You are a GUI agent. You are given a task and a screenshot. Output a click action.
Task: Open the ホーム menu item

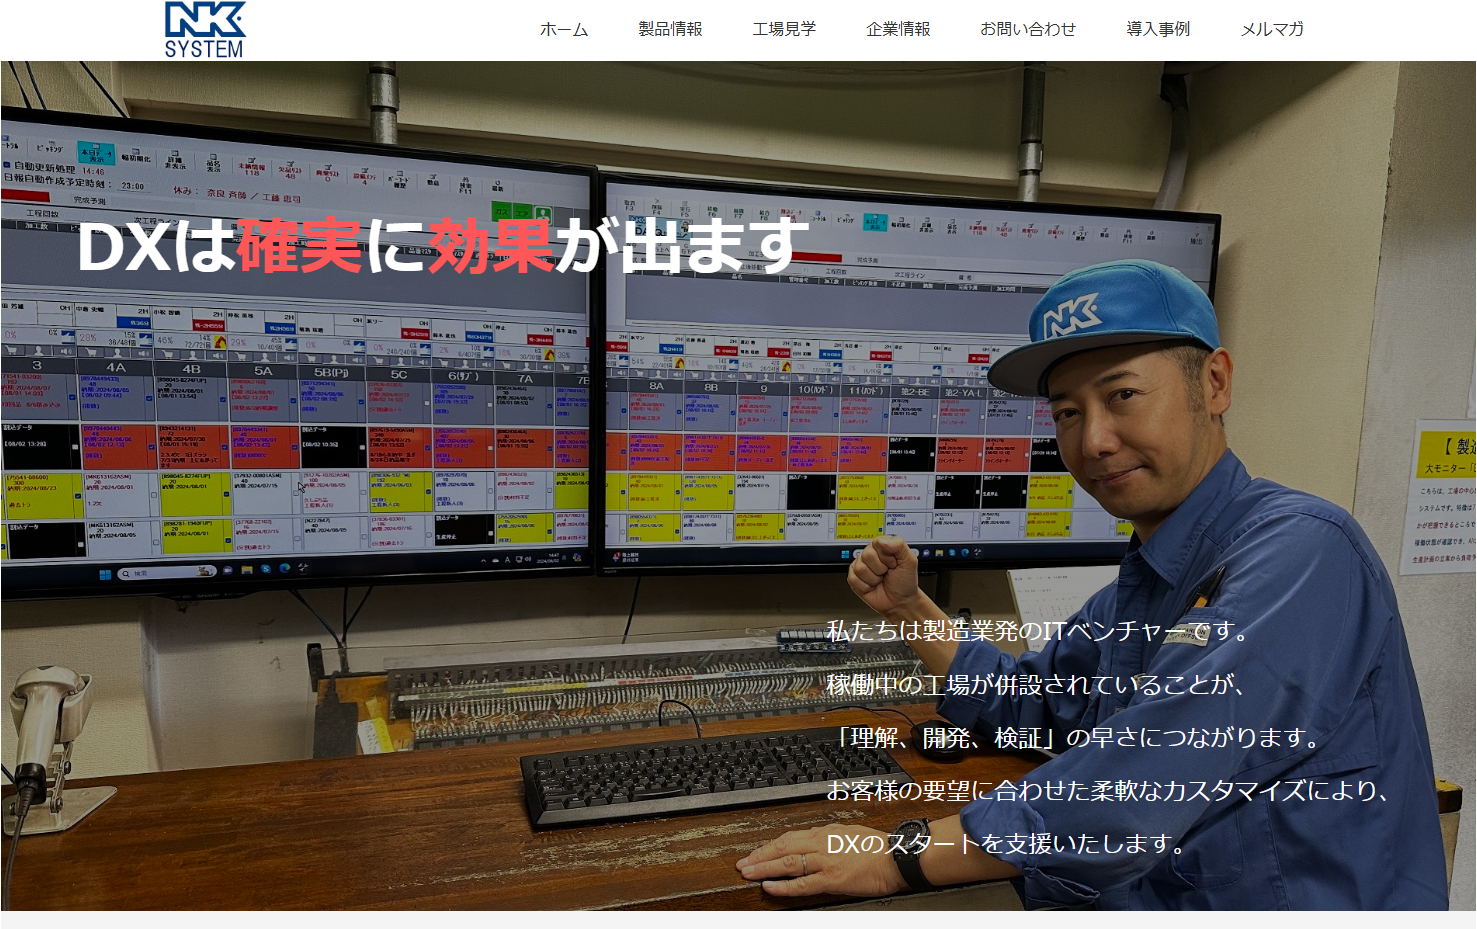coord(564,29)
